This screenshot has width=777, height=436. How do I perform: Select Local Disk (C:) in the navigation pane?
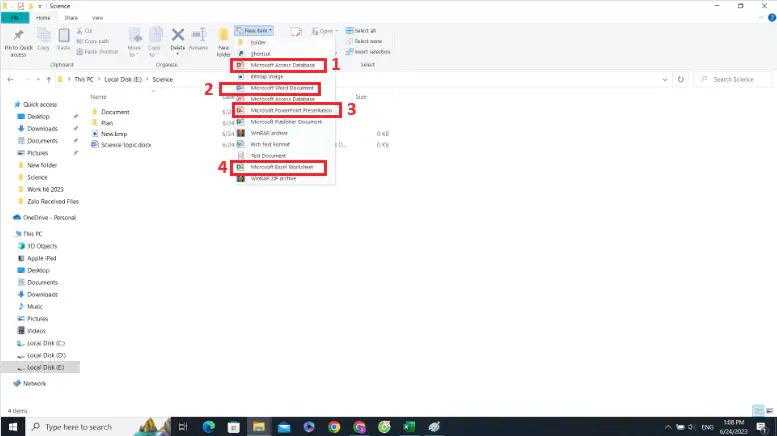[x=46, y=343]
